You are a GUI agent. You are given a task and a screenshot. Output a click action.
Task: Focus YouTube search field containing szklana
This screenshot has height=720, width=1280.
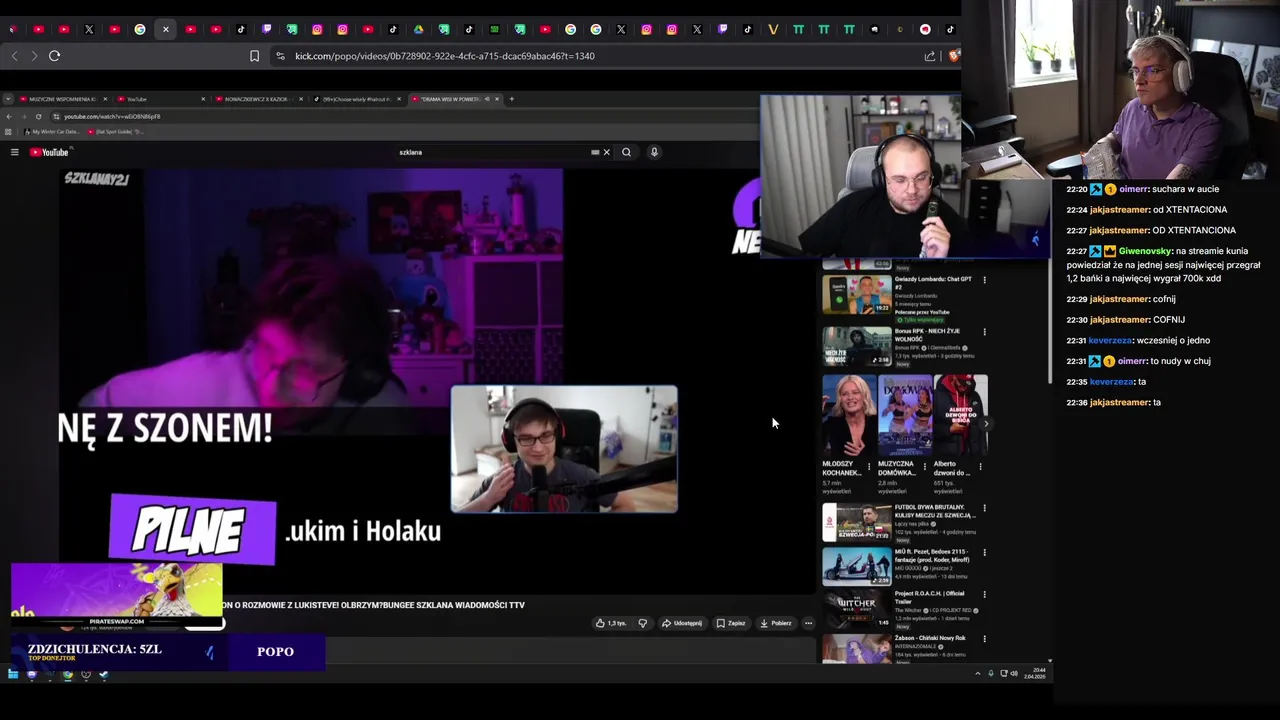[x=490, y=152]
